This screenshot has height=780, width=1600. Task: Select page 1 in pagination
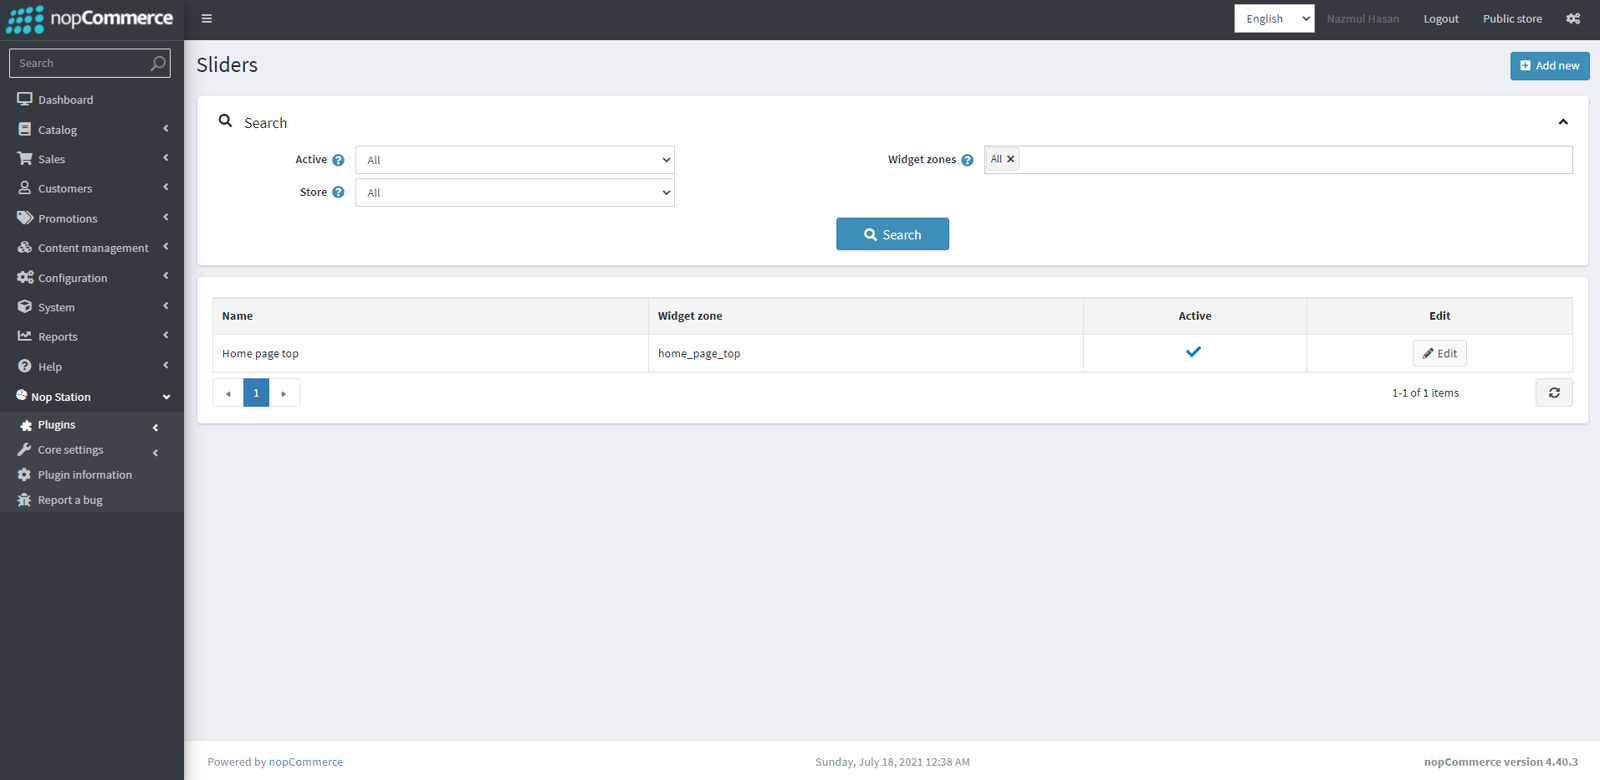(x=256, y=393)
